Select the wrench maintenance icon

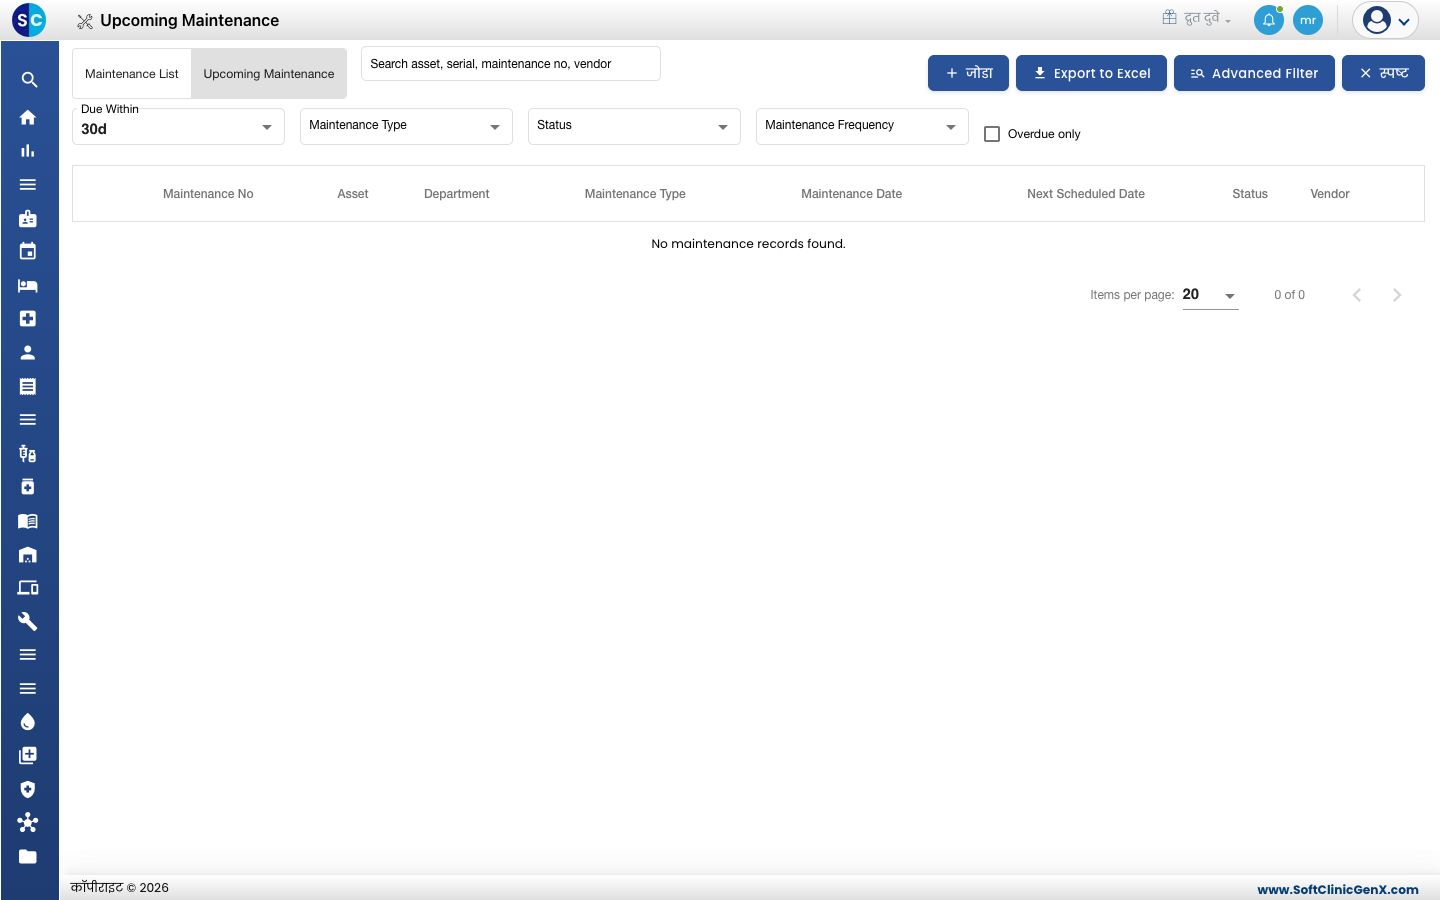28,621
